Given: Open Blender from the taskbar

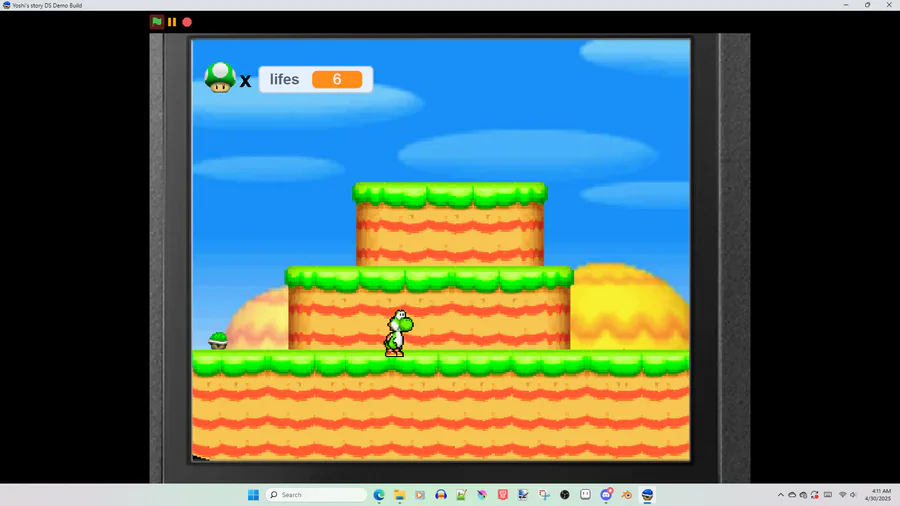Looking at the screenshot, I should 627,495.
